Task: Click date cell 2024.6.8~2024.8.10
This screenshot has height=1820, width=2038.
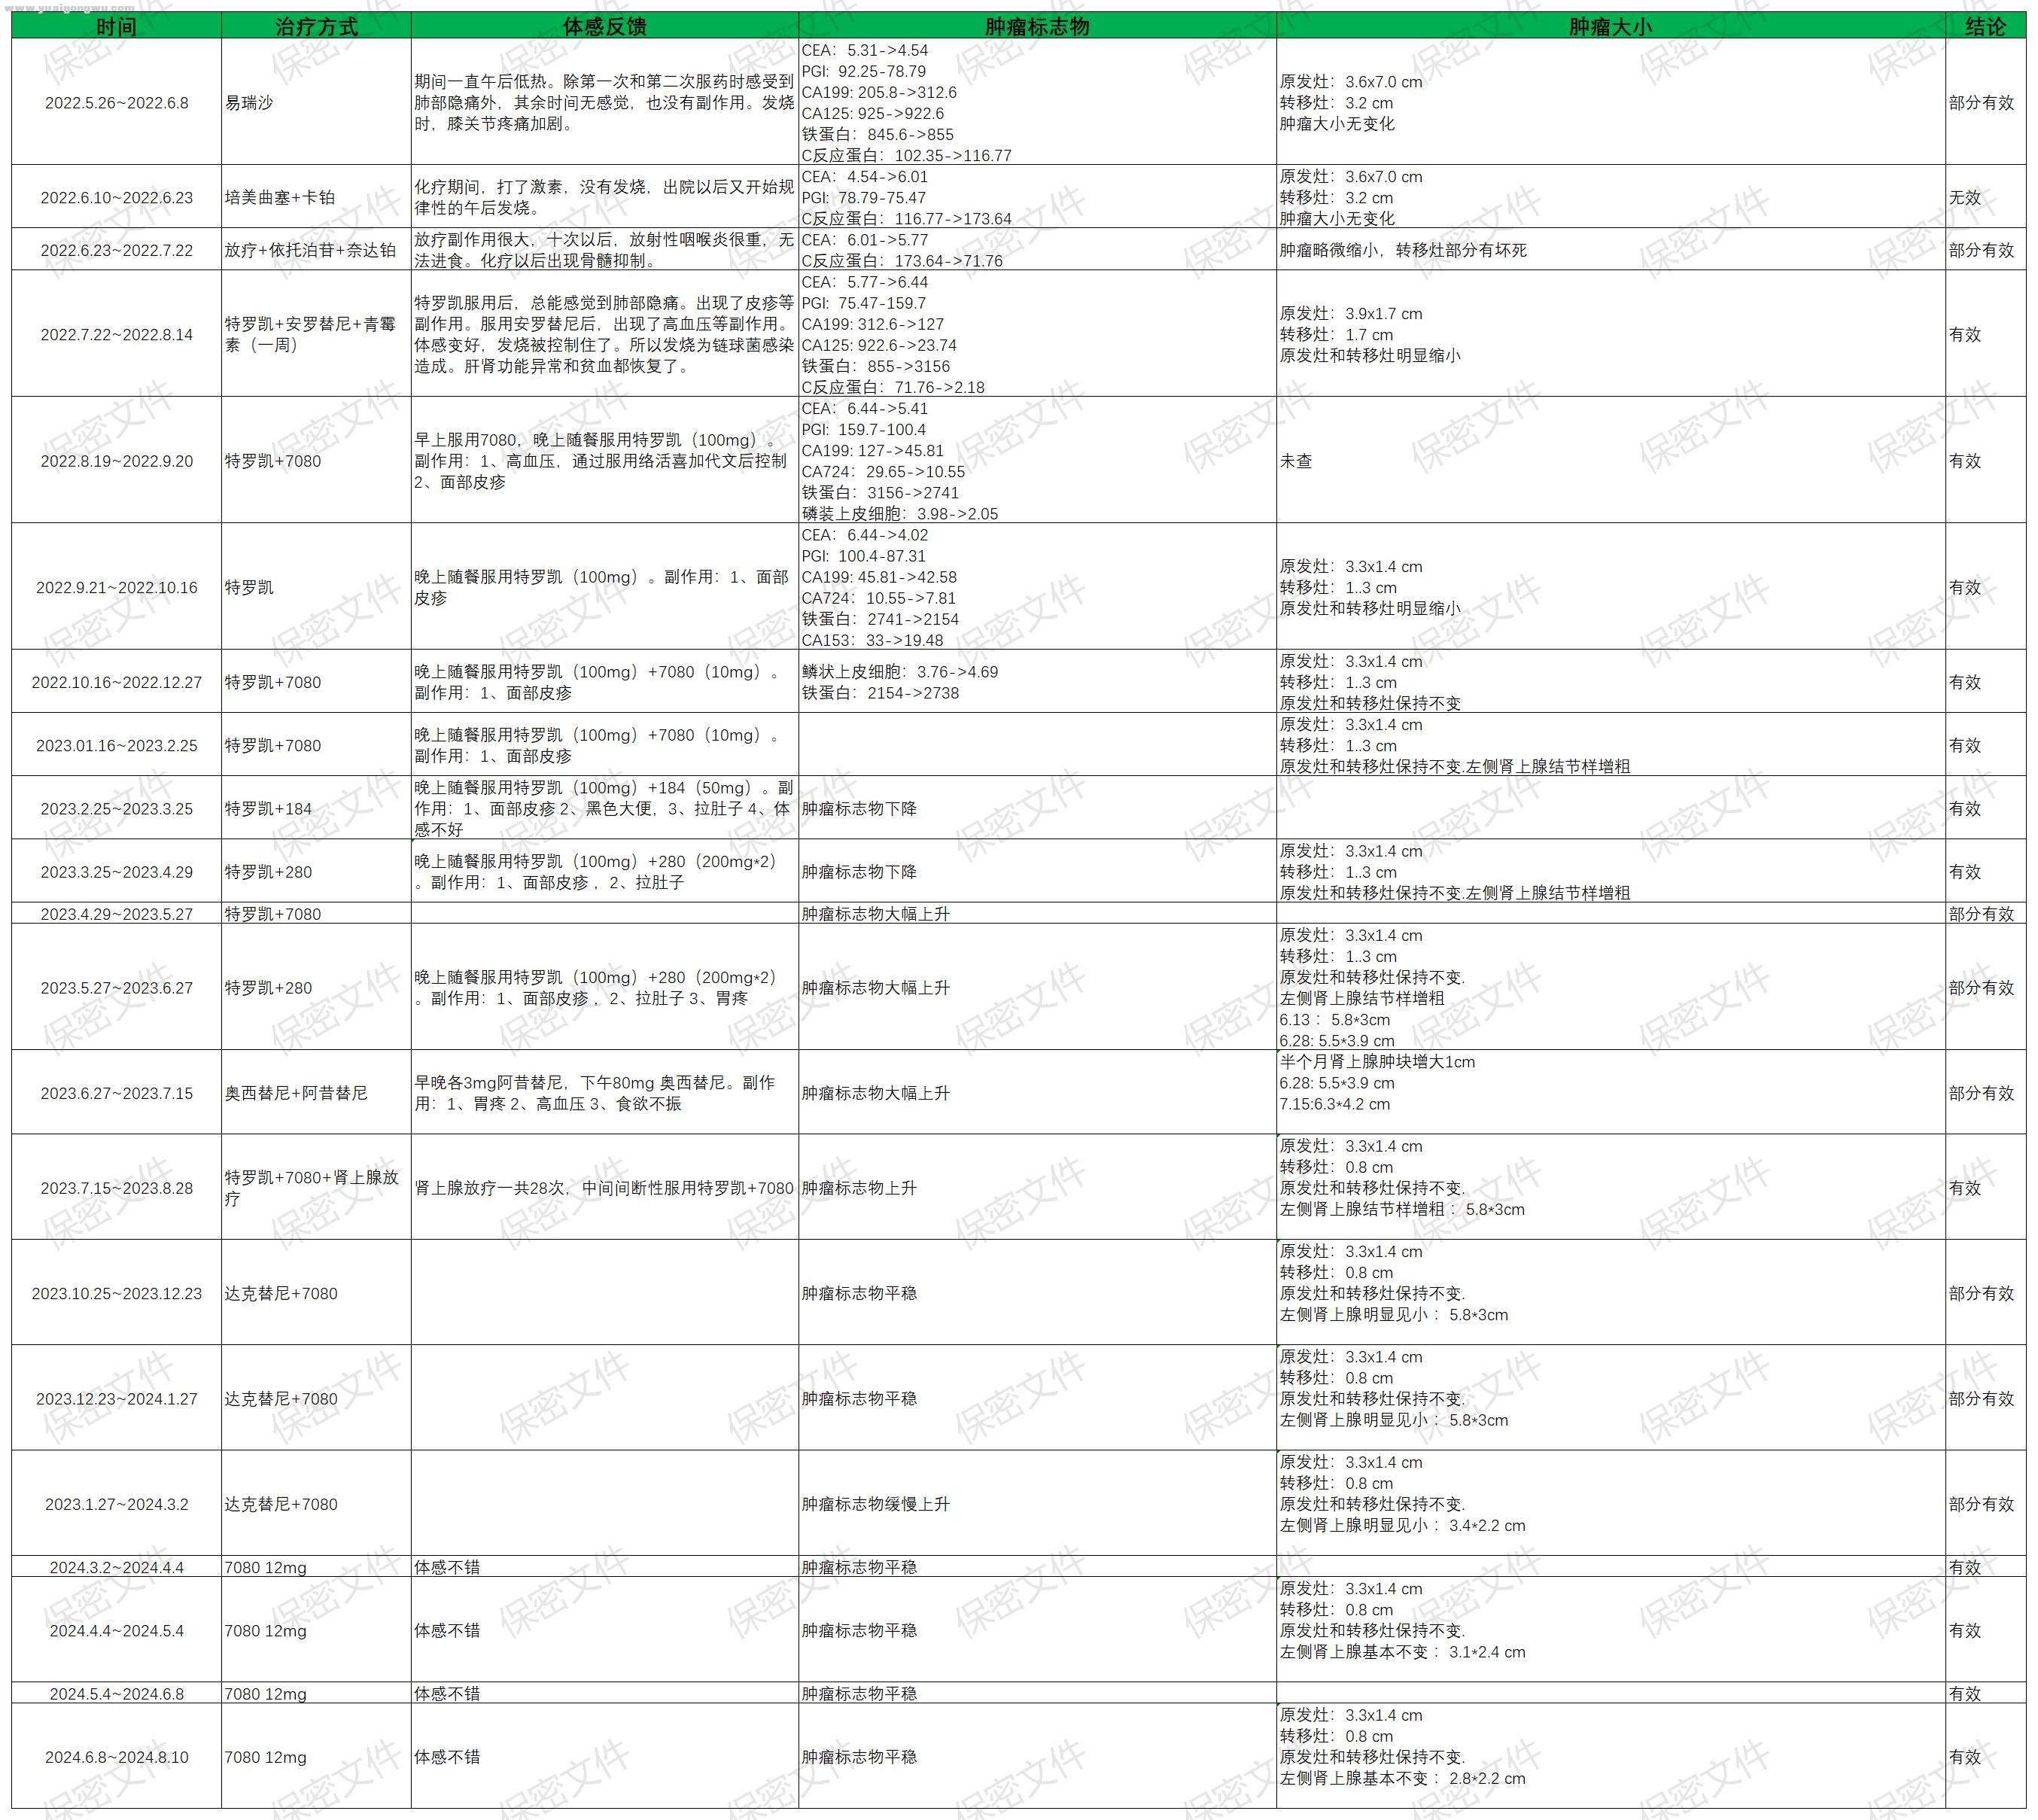Action: click(x=117, y=1757)
